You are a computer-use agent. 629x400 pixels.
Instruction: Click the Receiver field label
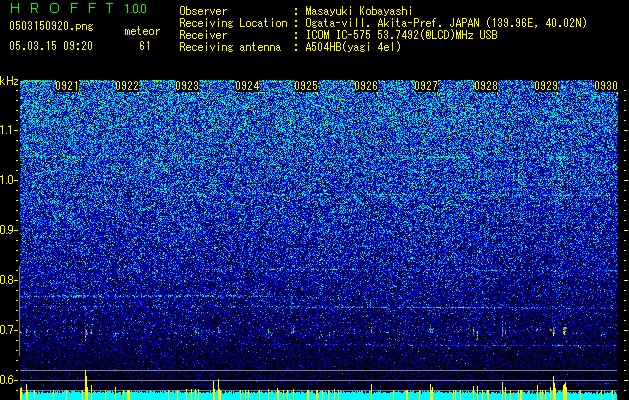pos(203,35)
